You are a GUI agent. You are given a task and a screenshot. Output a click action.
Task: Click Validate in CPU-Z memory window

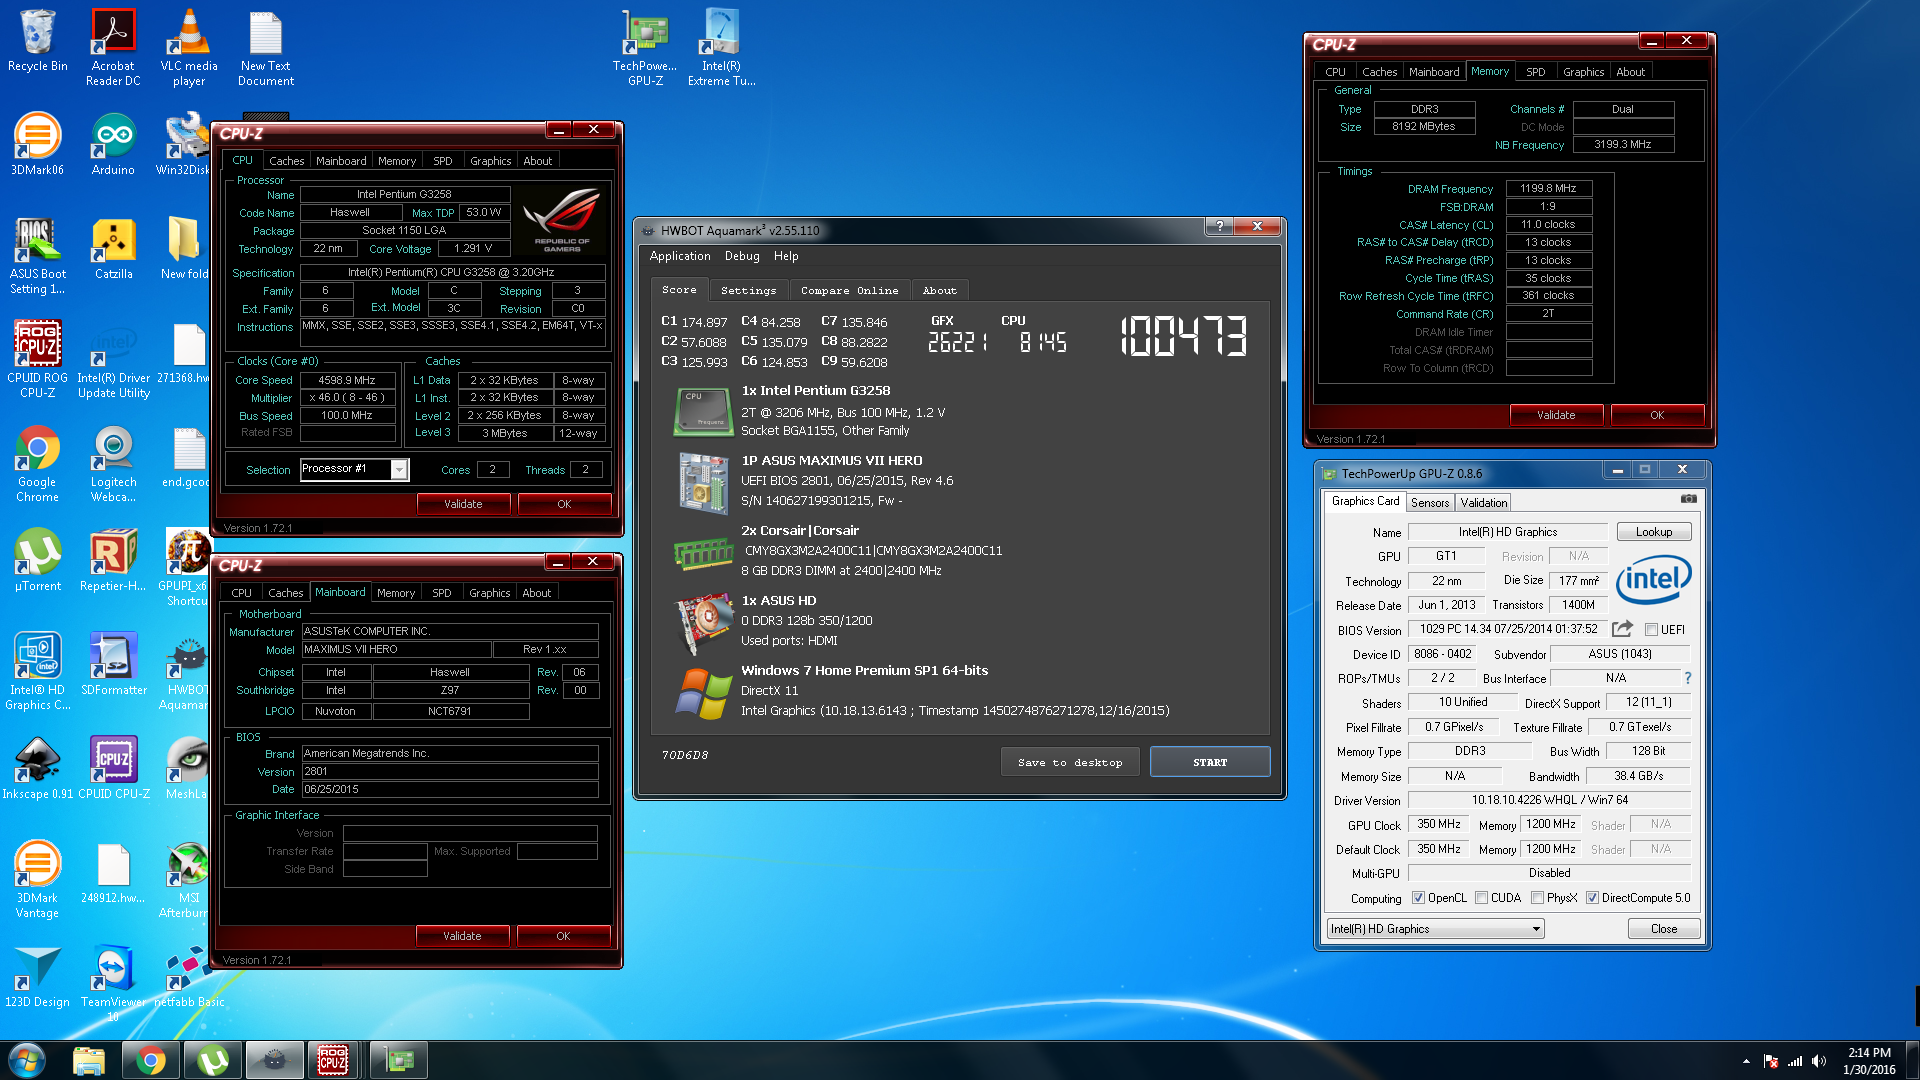pyautogui.click(x=1556, y=415)
